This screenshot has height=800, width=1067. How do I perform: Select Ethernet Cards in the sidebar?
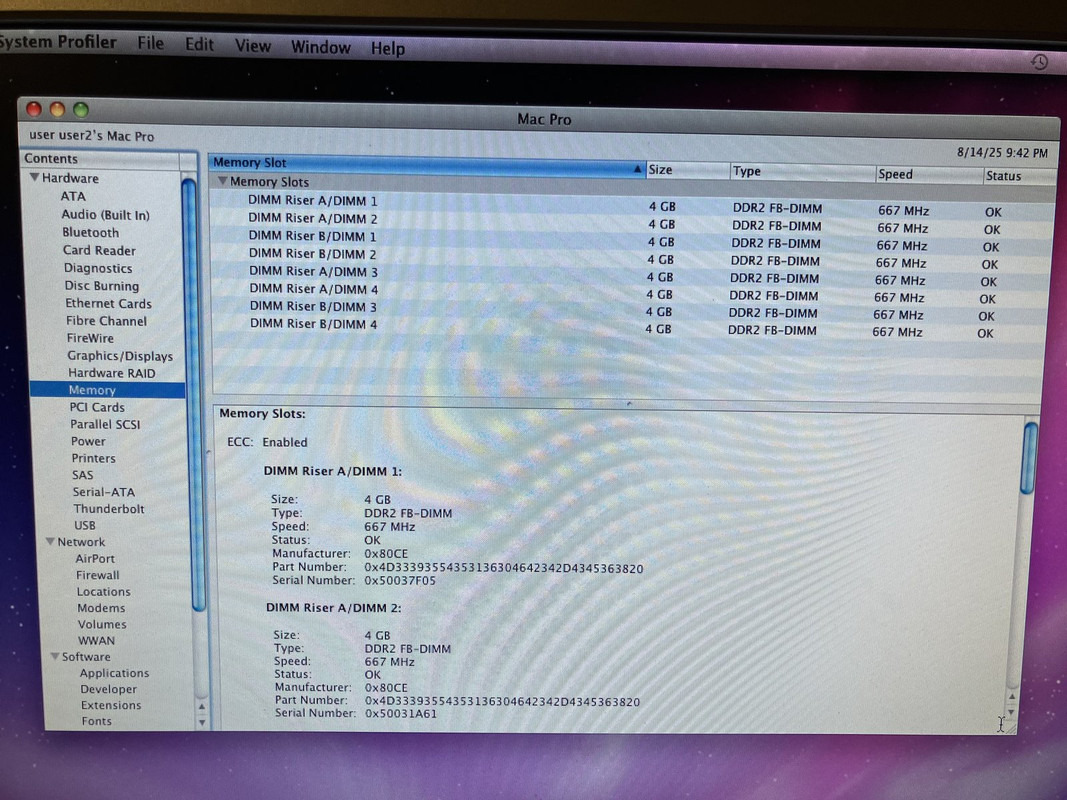click(x=108, y=303)
